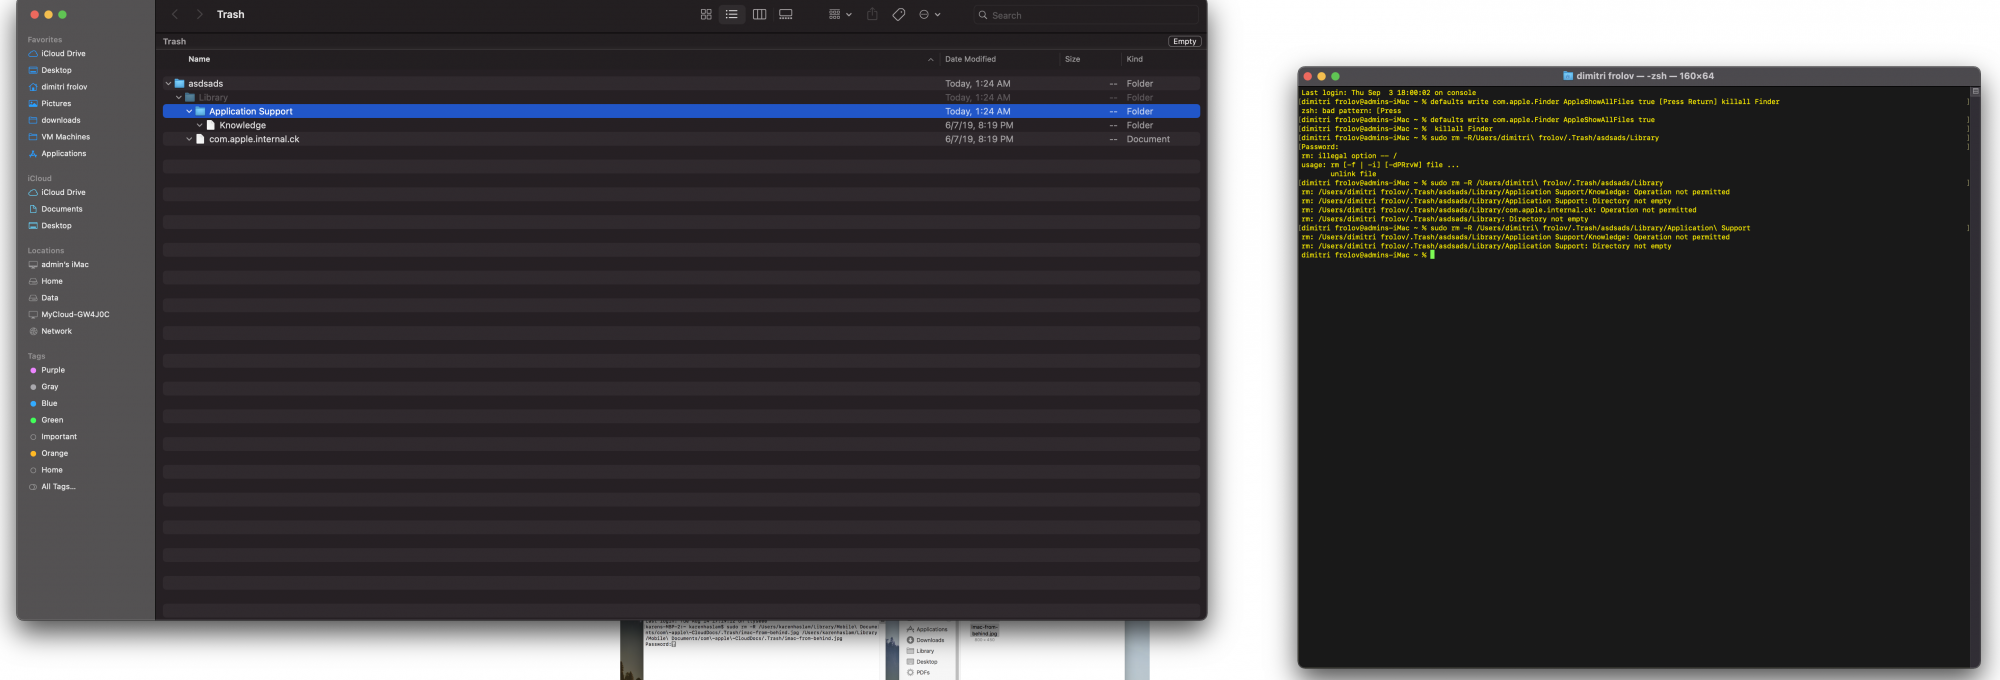The width and height of the screenshot is (2000, 680).
Task: Collapse the Application Support disclosure chevron
Action: pos(189,112)
